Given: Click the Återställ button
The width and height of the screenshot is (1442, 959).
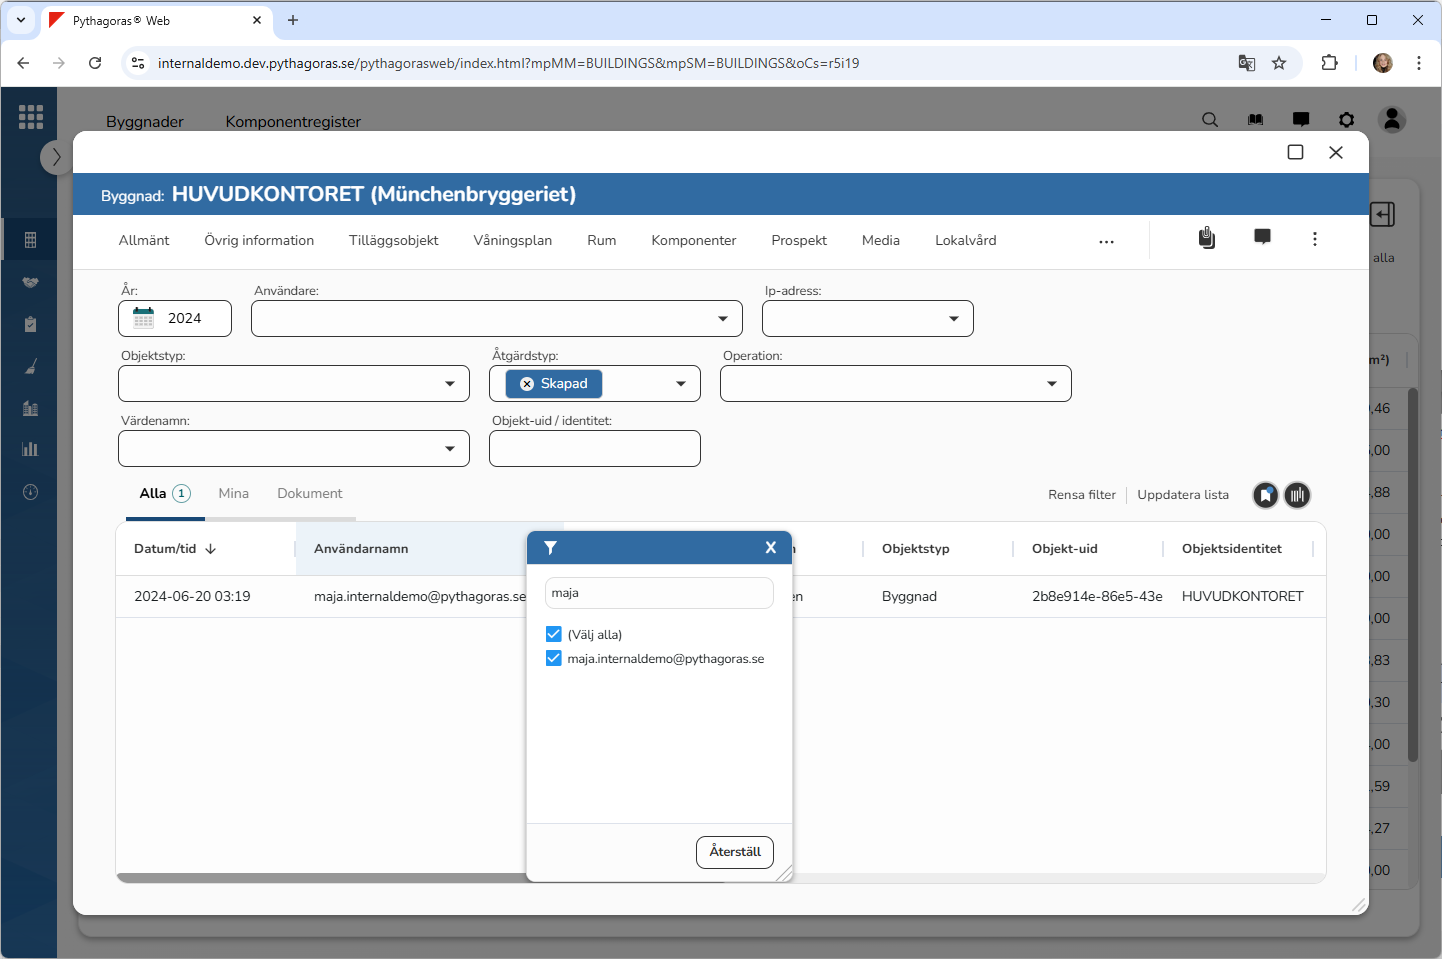Looking at the screenshot, I should point(735,852).
